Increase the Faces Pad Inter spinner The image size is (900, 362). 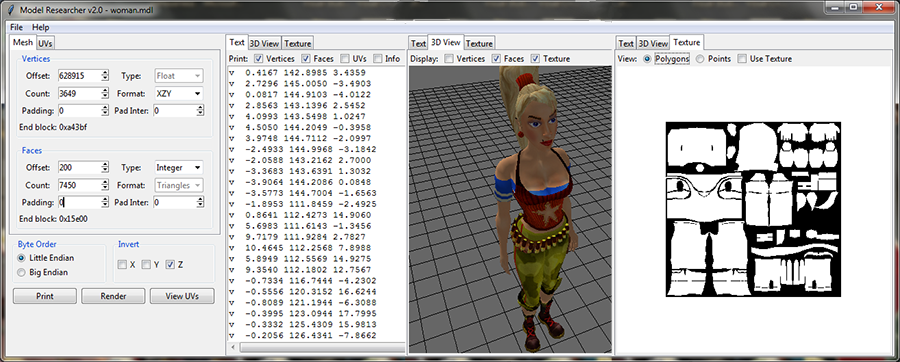200,200
